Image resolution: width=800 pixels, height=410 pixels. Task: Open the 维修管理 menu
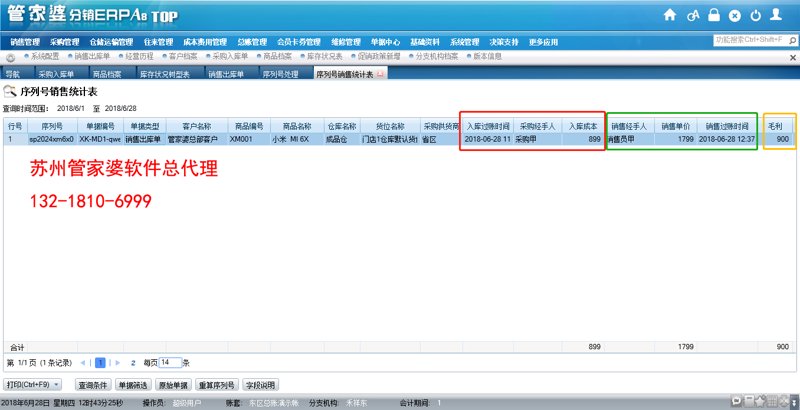(x=346, y=42)
